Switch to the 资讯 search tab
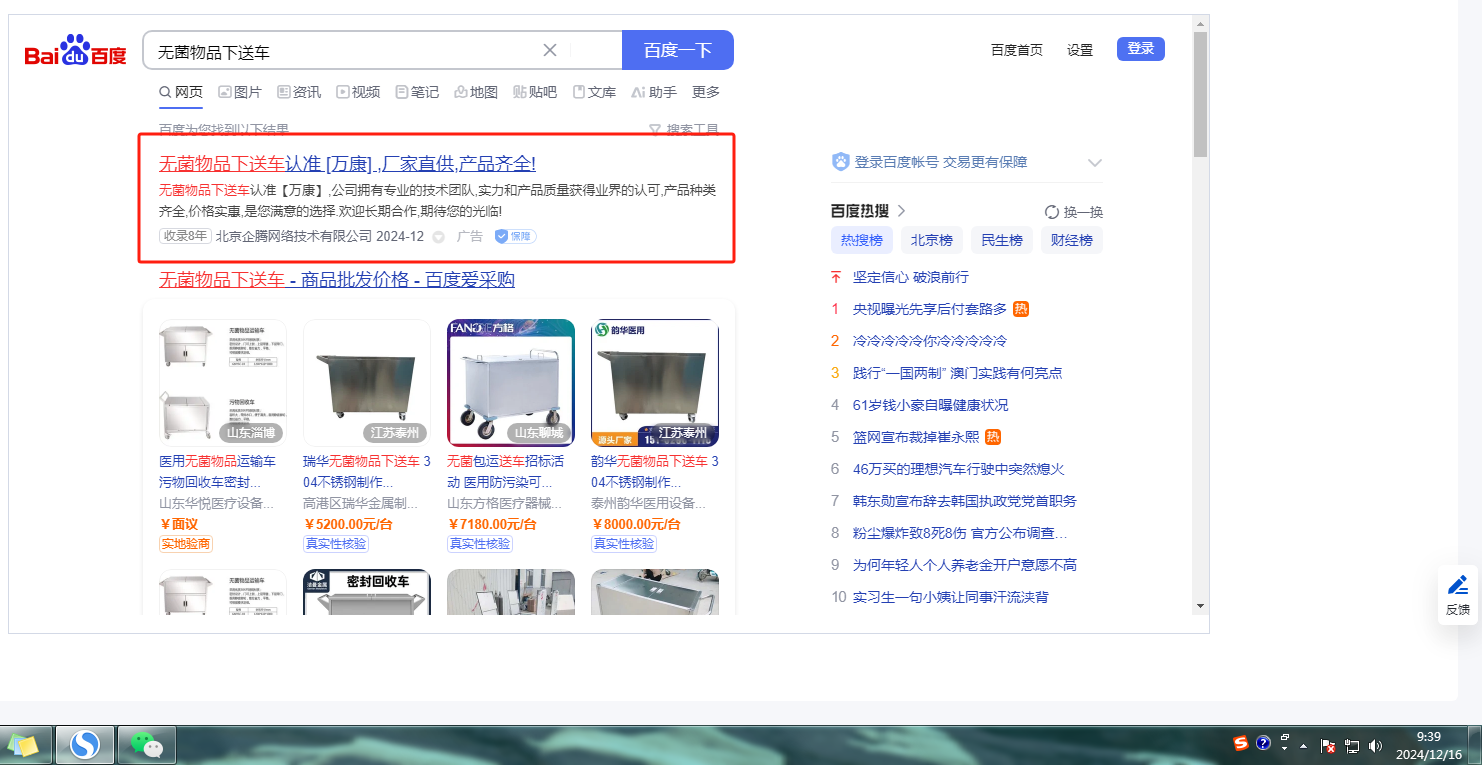The image size is (1482, 765). pos(299,92)
